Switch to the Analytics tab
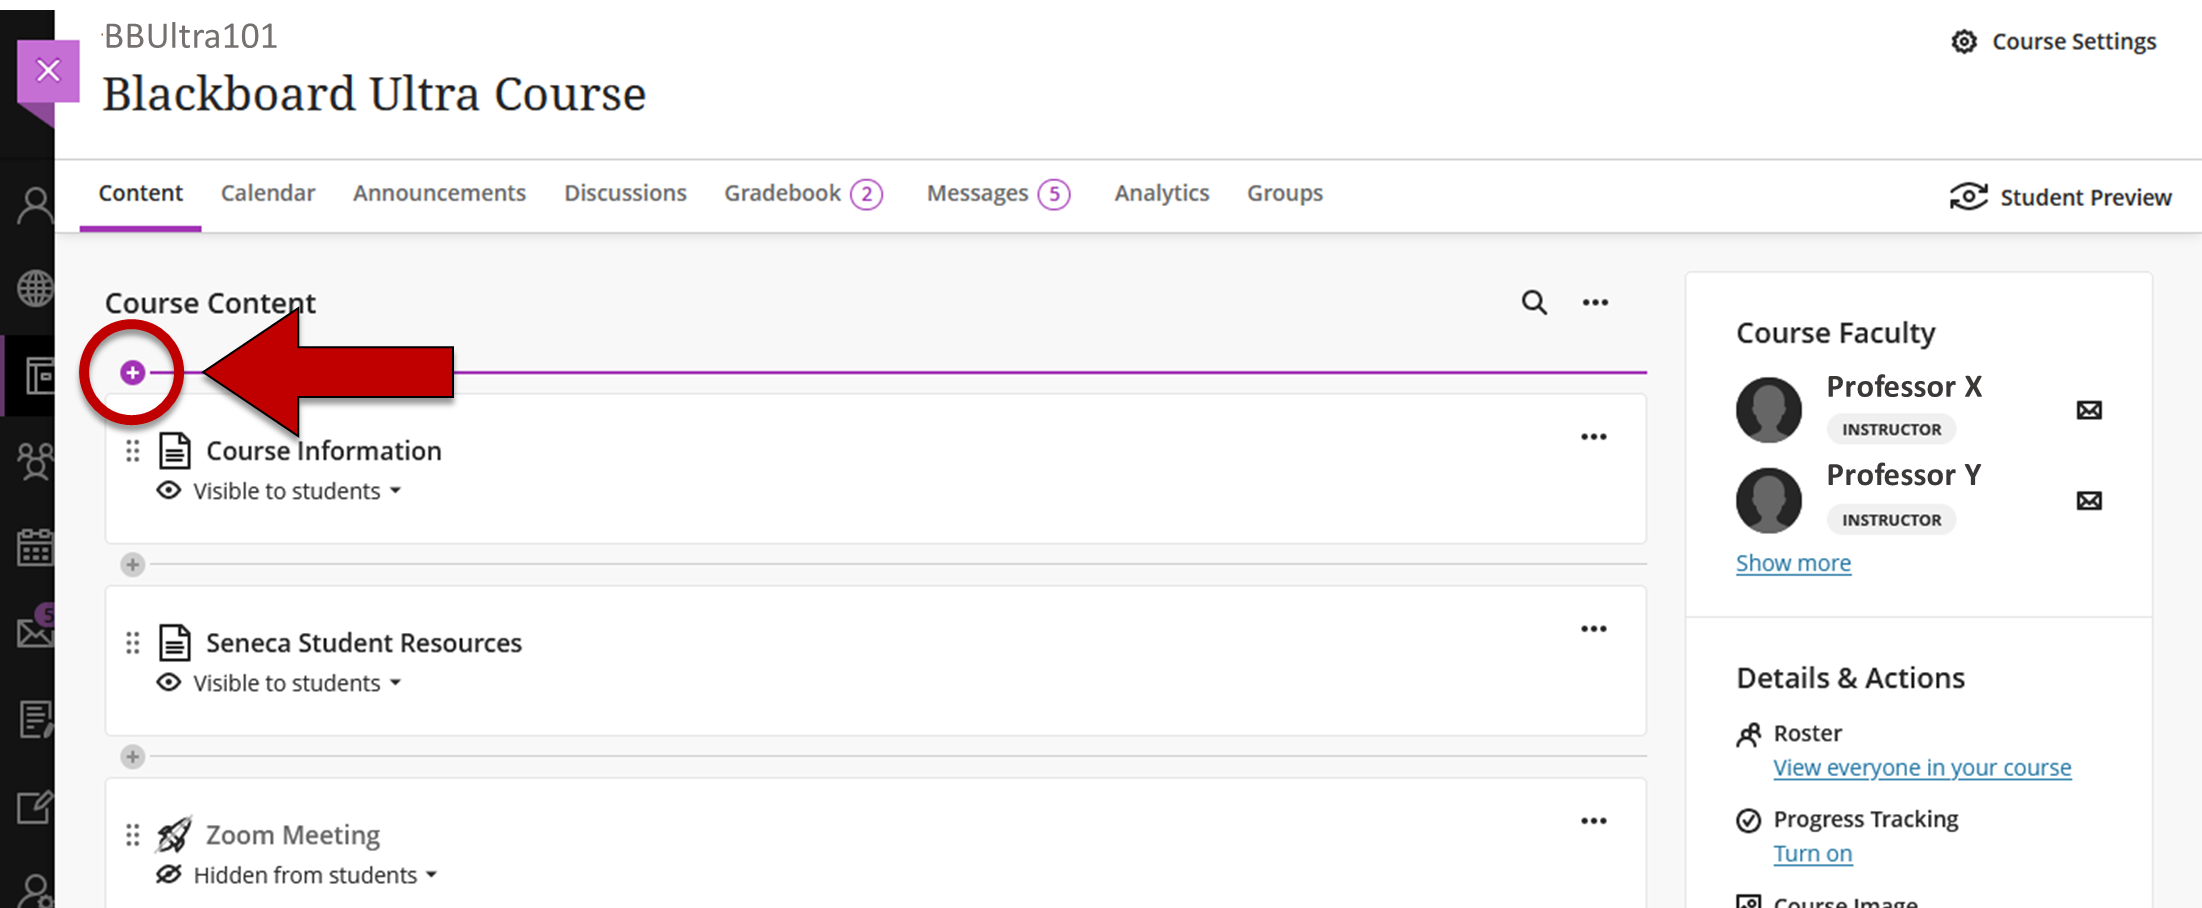This screenshot has height=908, width=2202. pos(1162,193)
